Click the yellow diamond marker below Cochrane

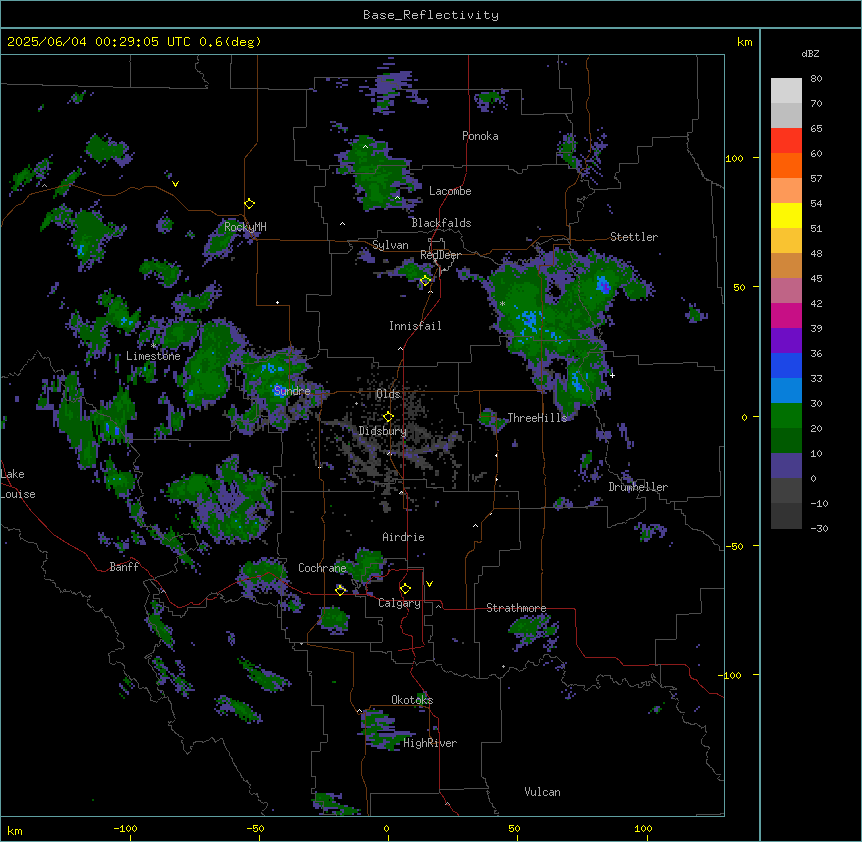pos(340,590)
